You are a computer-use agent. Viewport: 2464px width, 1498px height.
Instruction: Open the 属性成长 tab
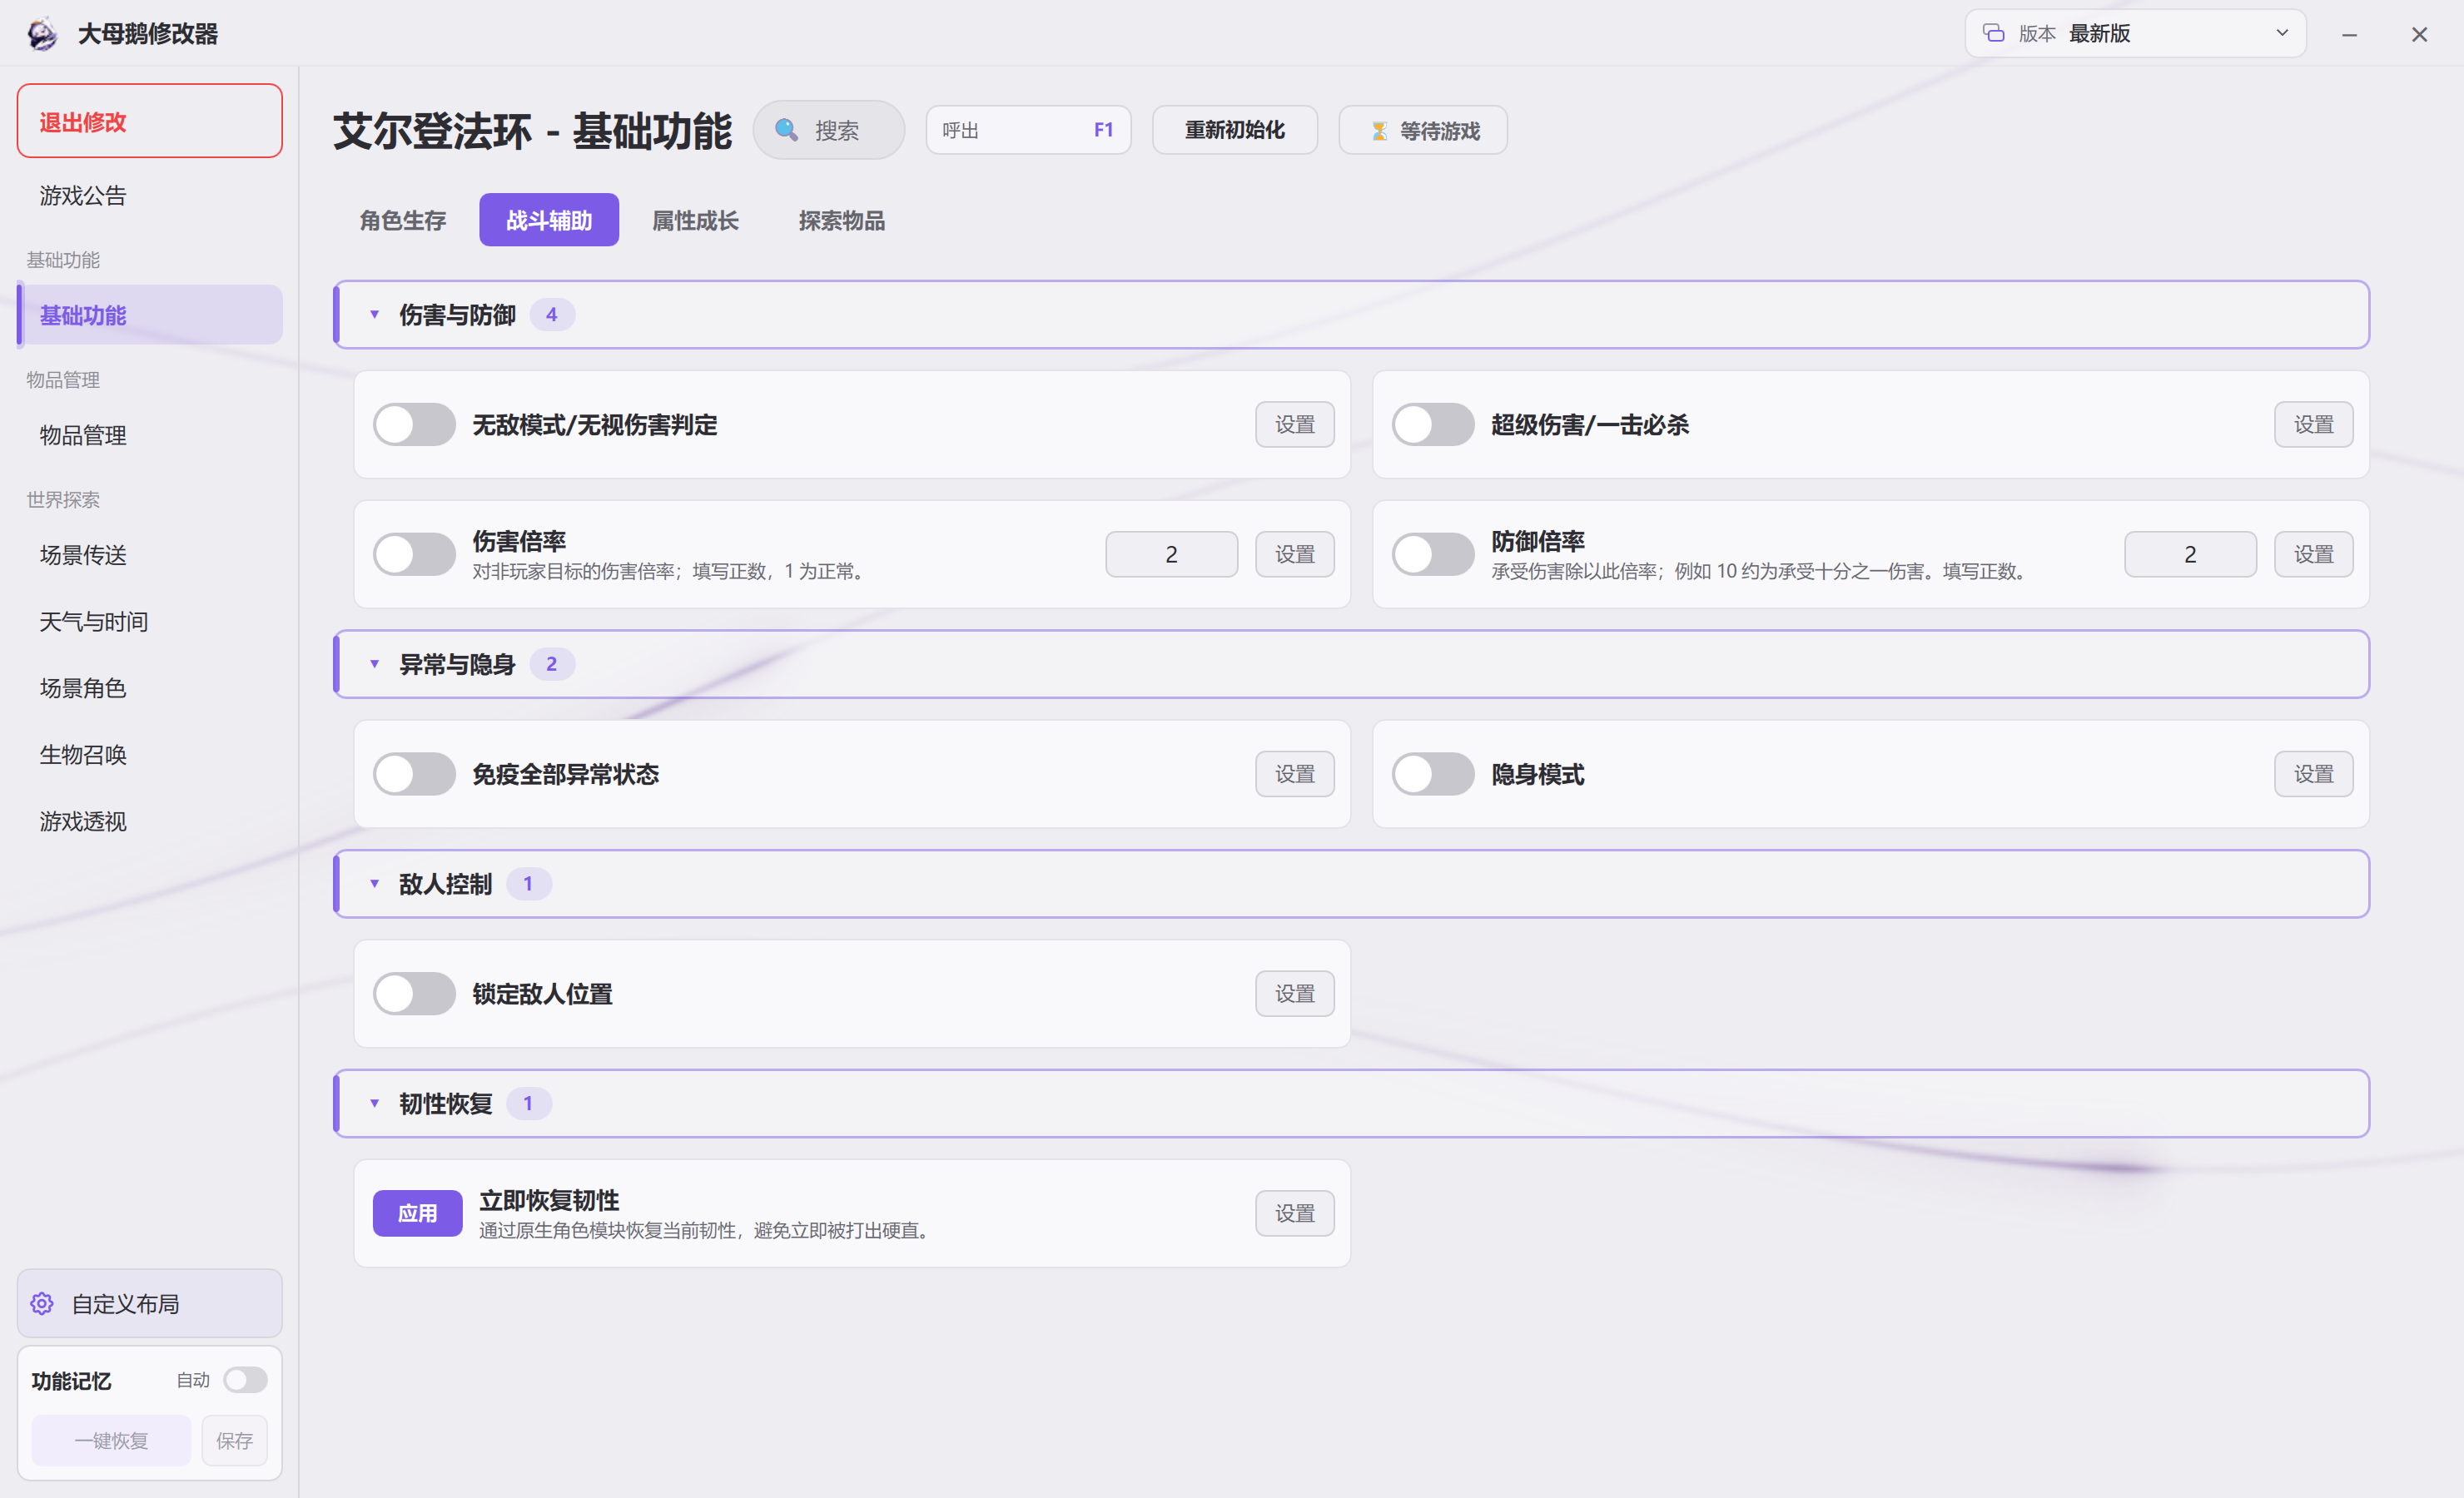[695, 220]
